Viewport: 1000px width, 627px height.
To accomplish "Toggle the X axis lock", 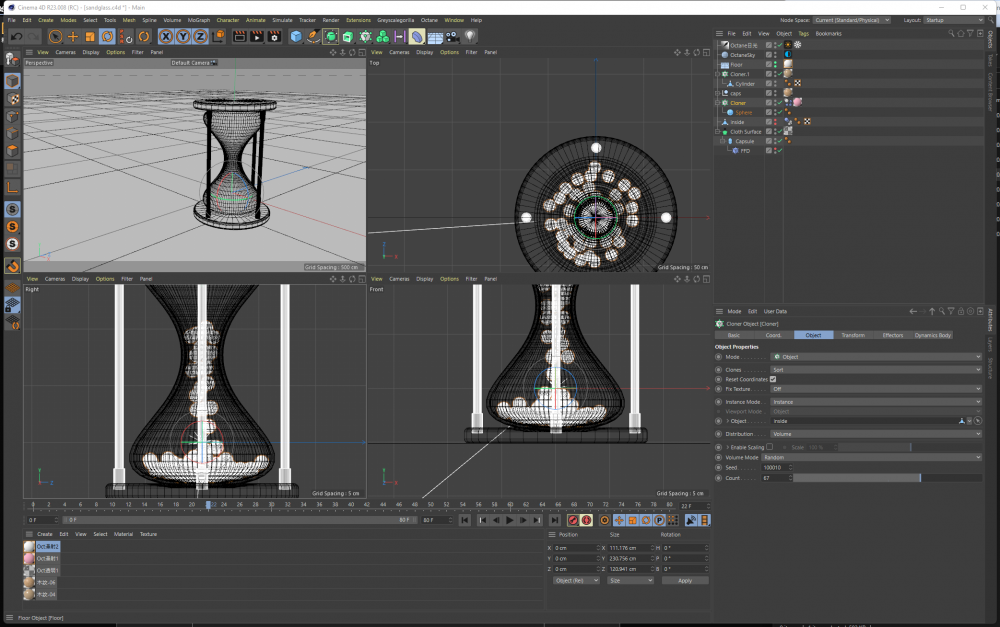I will [166, 37].
